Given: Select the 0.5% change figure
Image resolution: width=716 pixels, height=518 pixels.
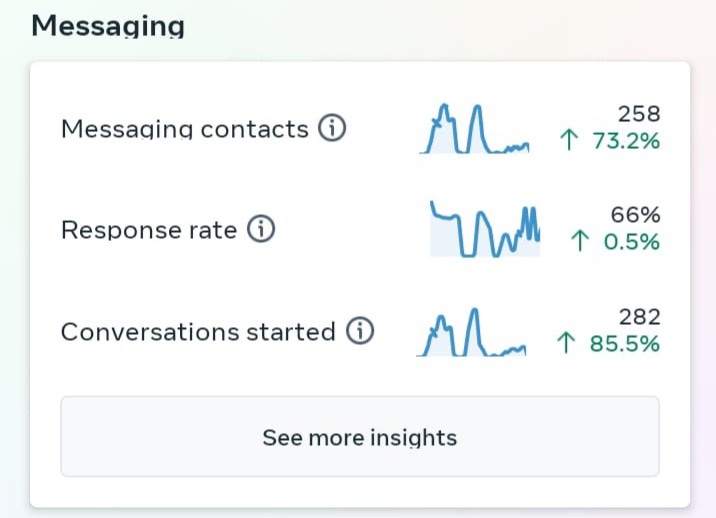Looking at the screenshot, I should (632, 241).
